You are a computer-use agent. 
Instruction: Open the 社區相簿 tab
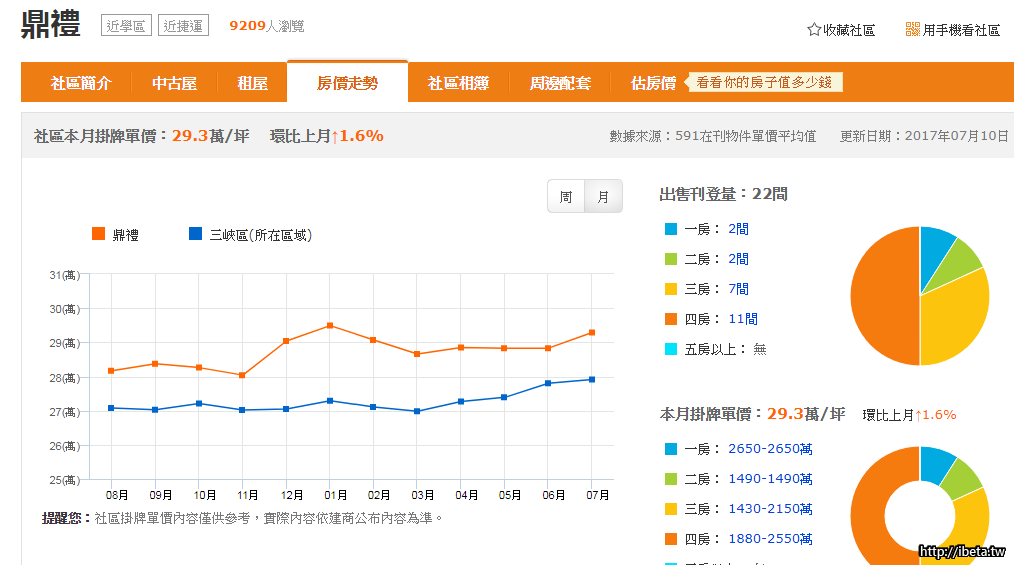[x=458, y=83]
